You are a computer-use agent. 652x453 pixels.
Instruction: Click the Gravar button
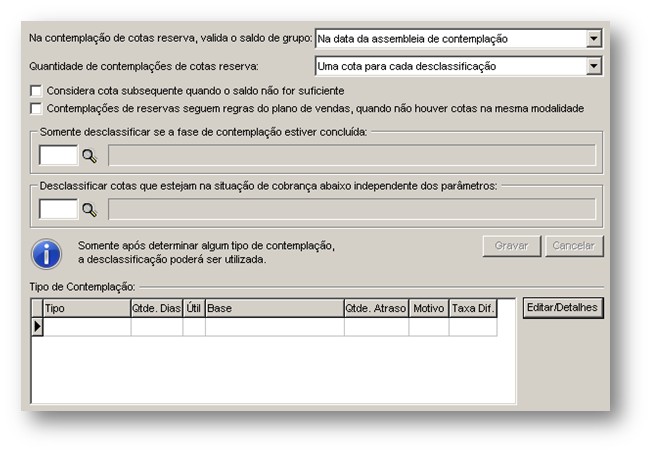(x=511, y=246)
